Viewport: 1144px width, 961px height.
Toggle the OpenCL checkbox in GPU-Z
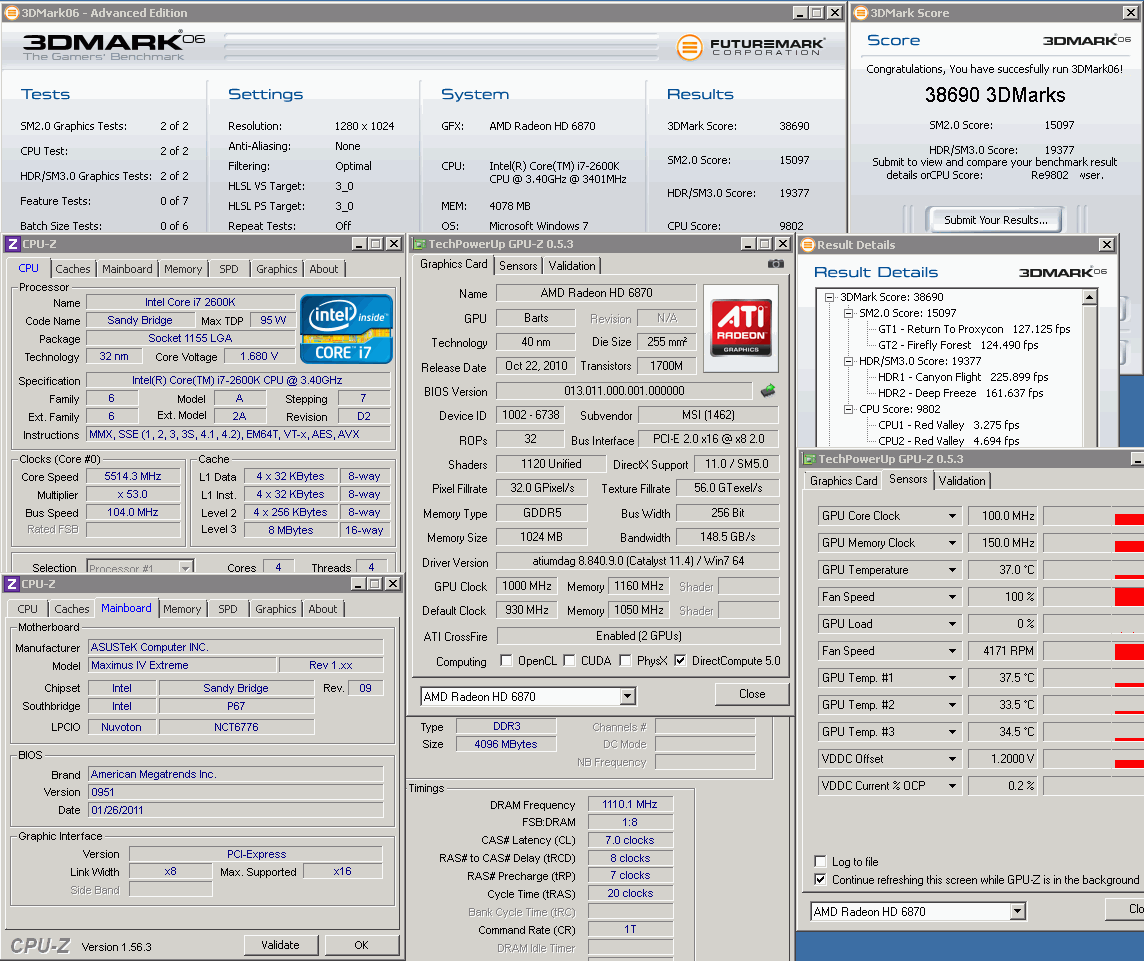click(506, 660)
